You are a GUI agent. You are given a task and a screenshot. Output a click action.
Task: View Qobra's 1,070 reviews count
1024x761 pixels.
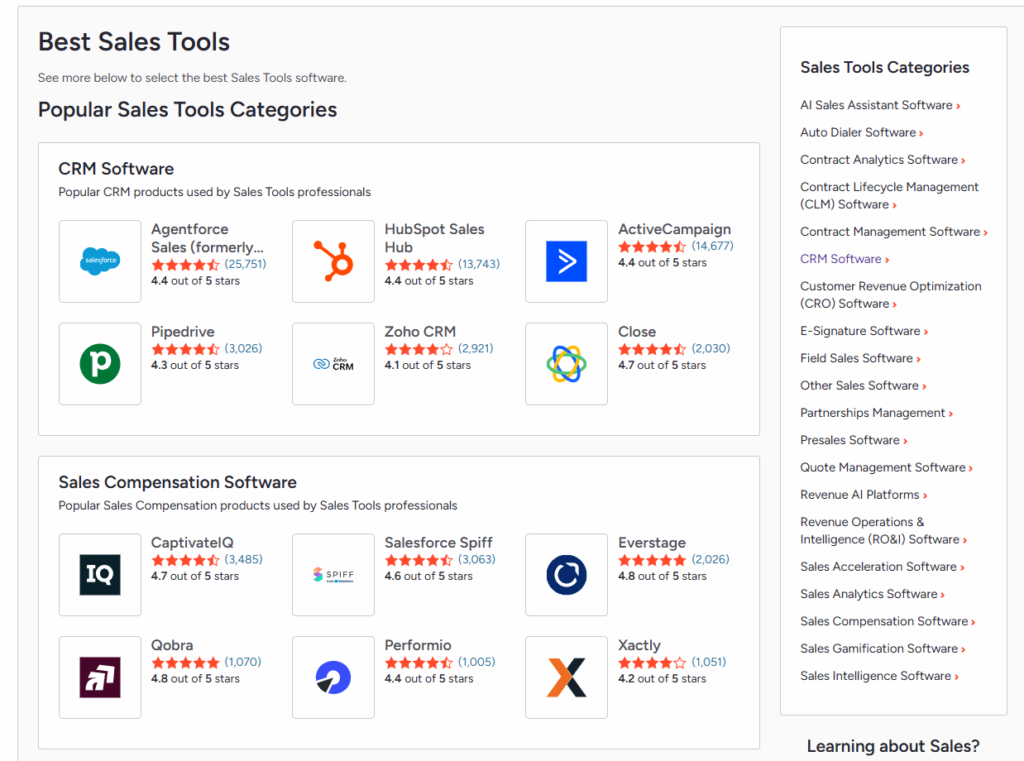[243, 662]
